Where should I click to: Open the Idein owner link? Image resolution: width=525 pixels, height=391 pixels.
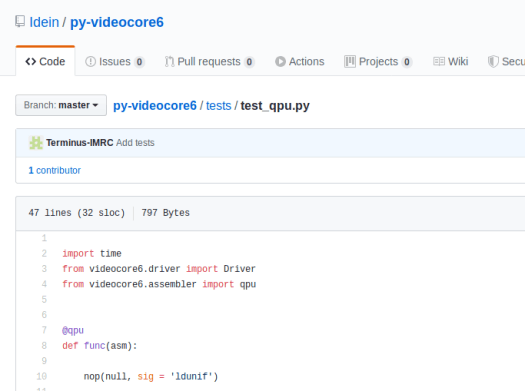44,22
